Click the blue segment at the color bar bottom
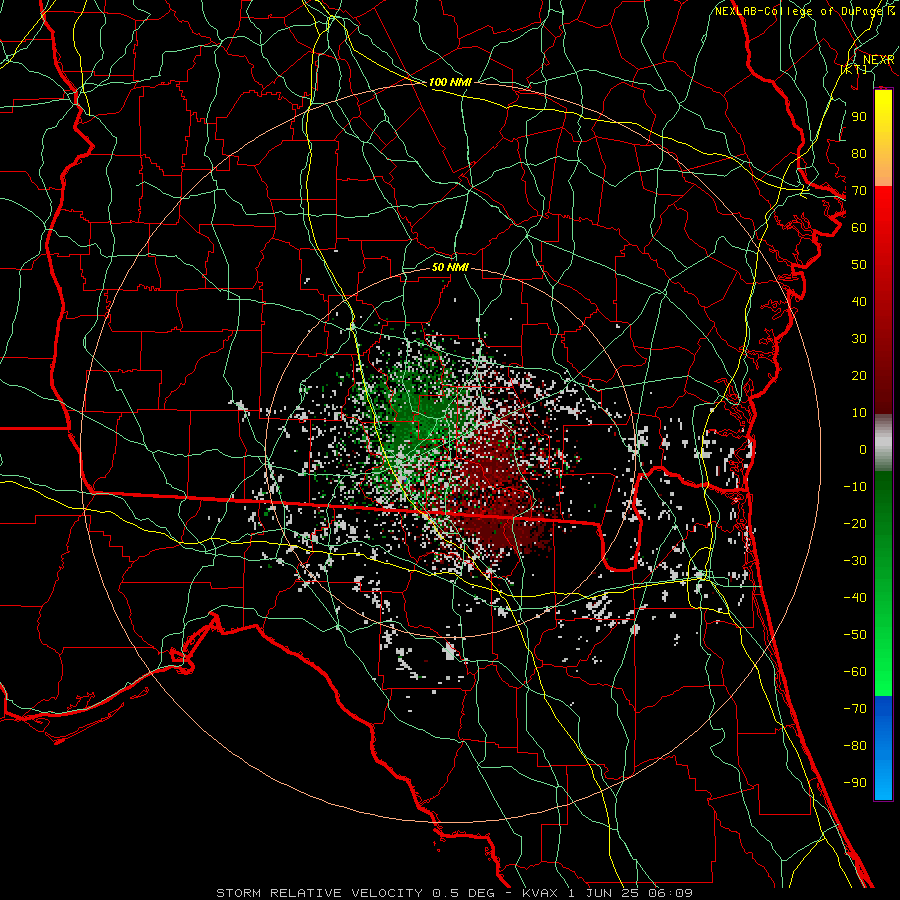This screenshot has width=900, height=900. point(883,748)
